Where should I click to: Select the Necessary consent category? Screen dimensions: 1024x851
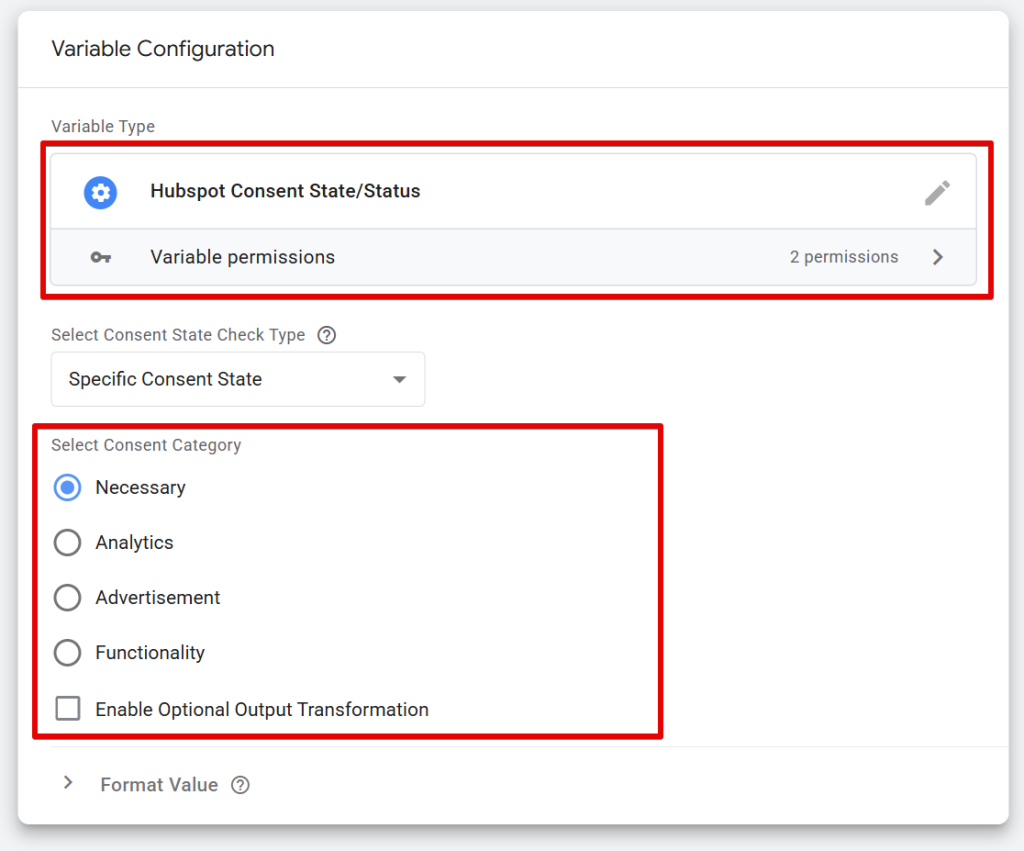[67, 488]
